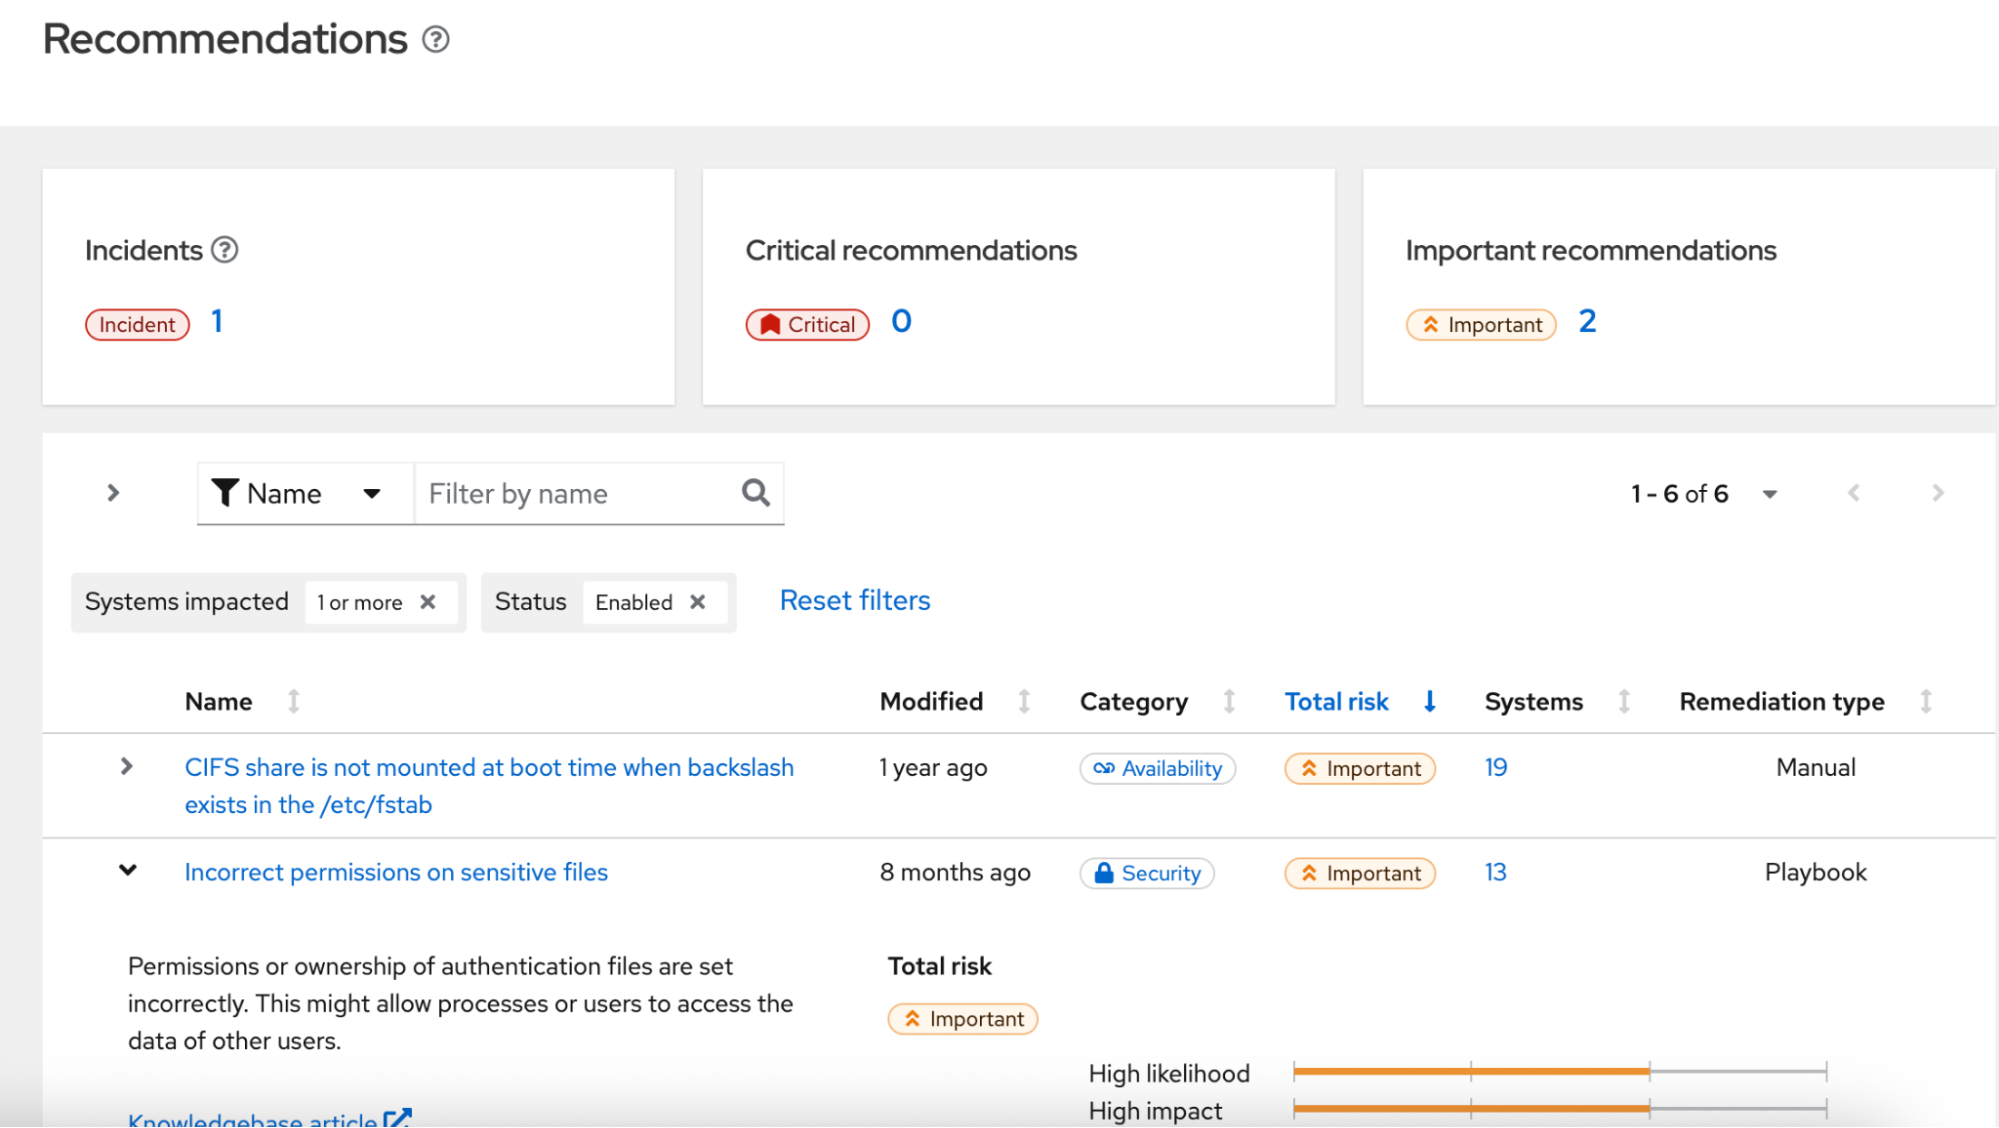
Task: Click the Important recommendations count 2
Action: [1587, 322]
